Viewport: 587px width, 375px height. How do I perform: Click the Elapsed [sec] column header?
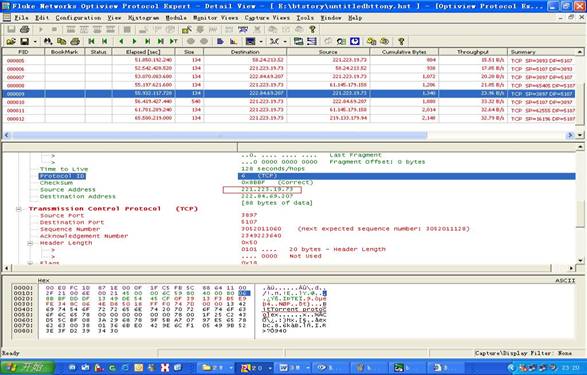143,52
